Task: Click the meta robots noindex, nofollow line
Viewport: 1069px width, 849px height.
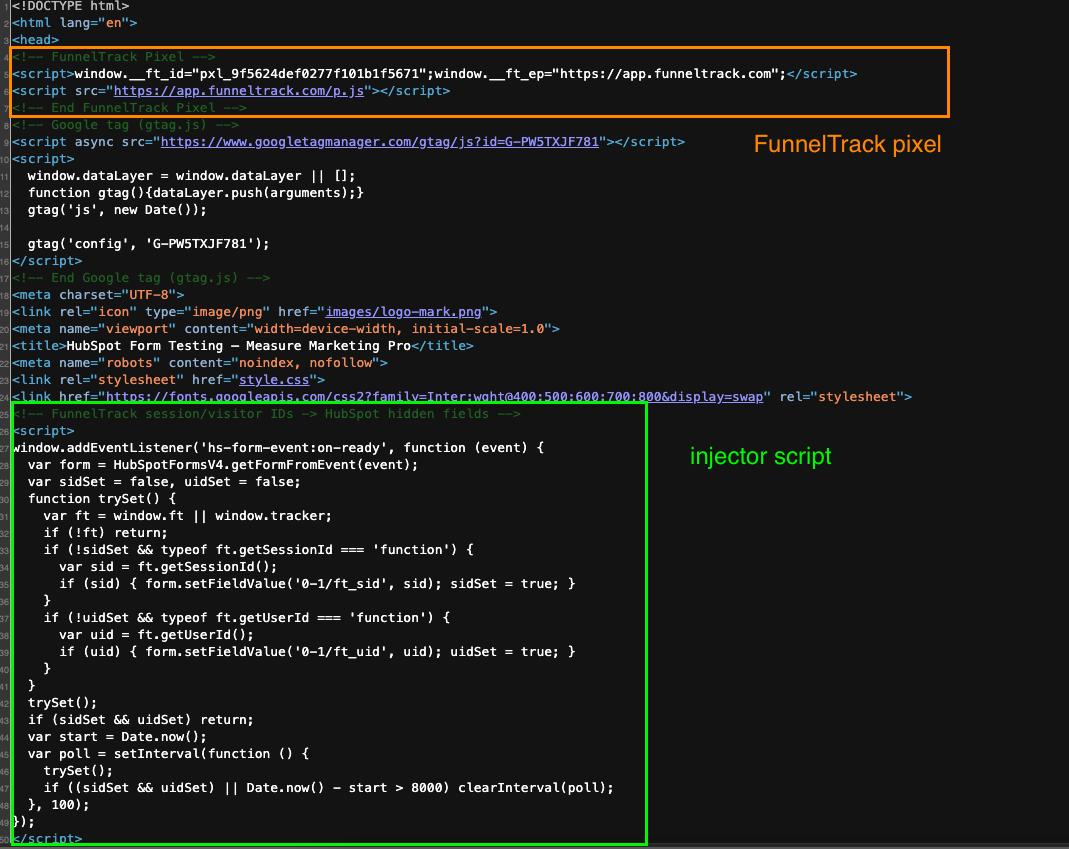Action: 200,363
